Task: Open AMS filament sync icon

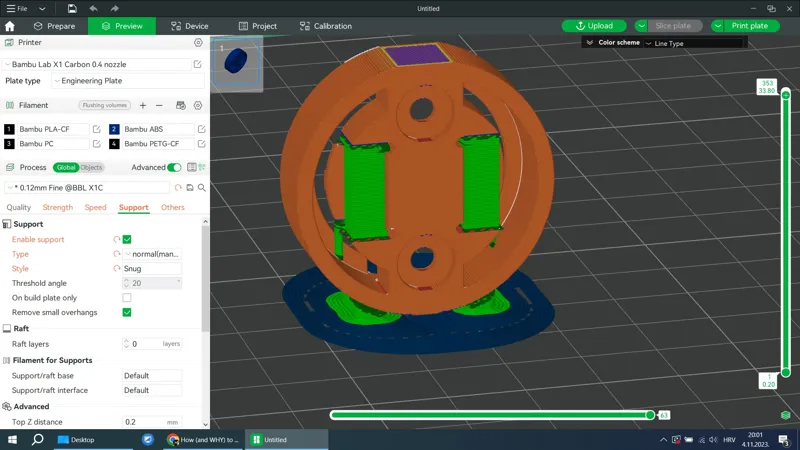Action: click(181, 105)
